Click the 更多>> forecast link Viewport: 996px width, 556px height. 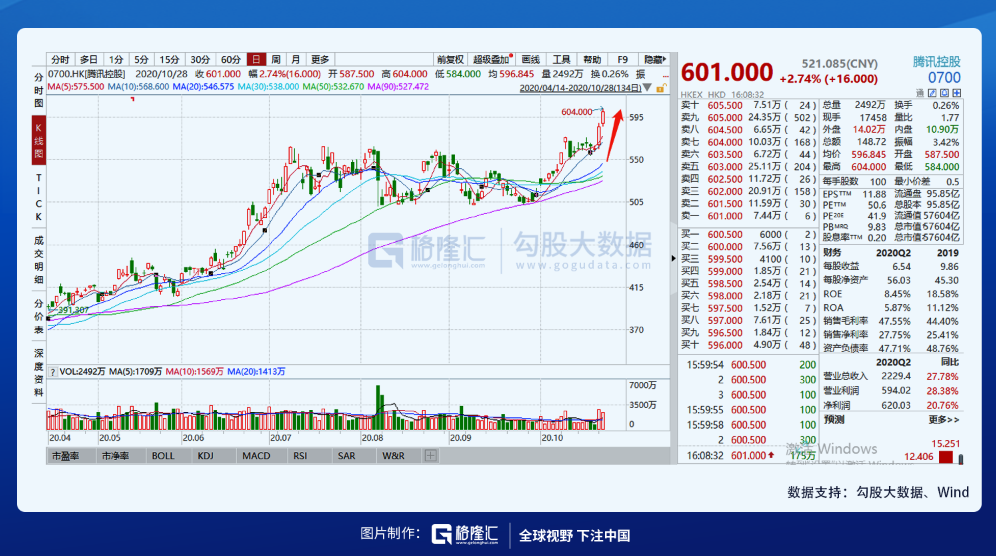pos(943,420)
